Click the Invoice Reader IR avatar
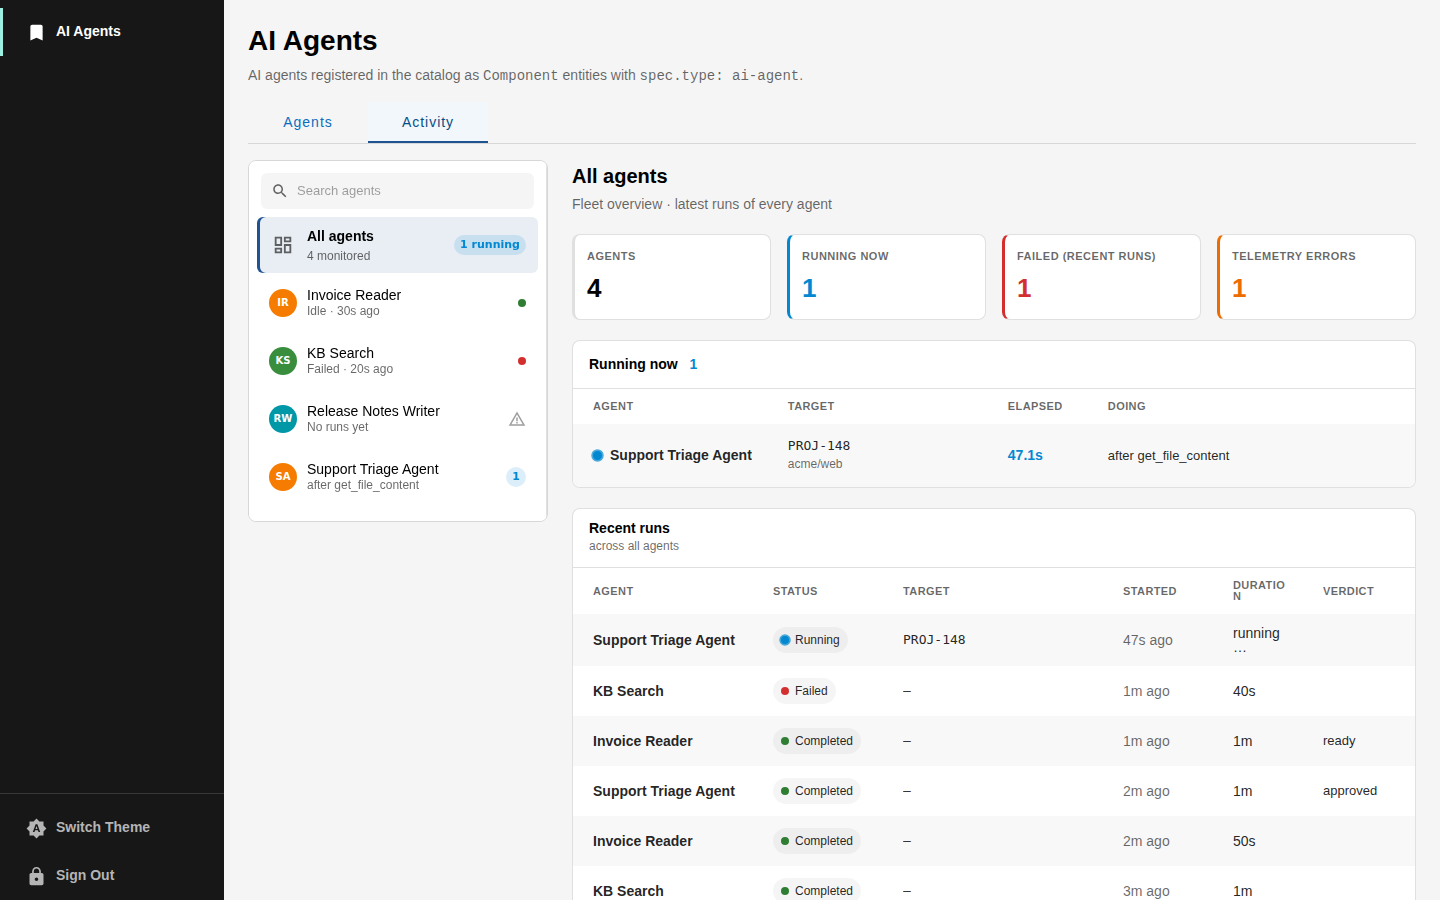The width and height of the screenshot is (1440, 900). click(x=283, y=303)
